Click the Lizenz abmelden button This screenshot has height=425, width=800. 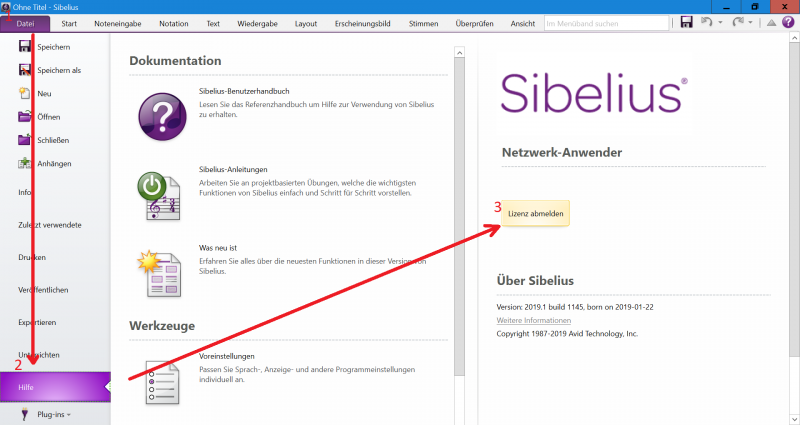pyautogui.click(x=535, y=213)
